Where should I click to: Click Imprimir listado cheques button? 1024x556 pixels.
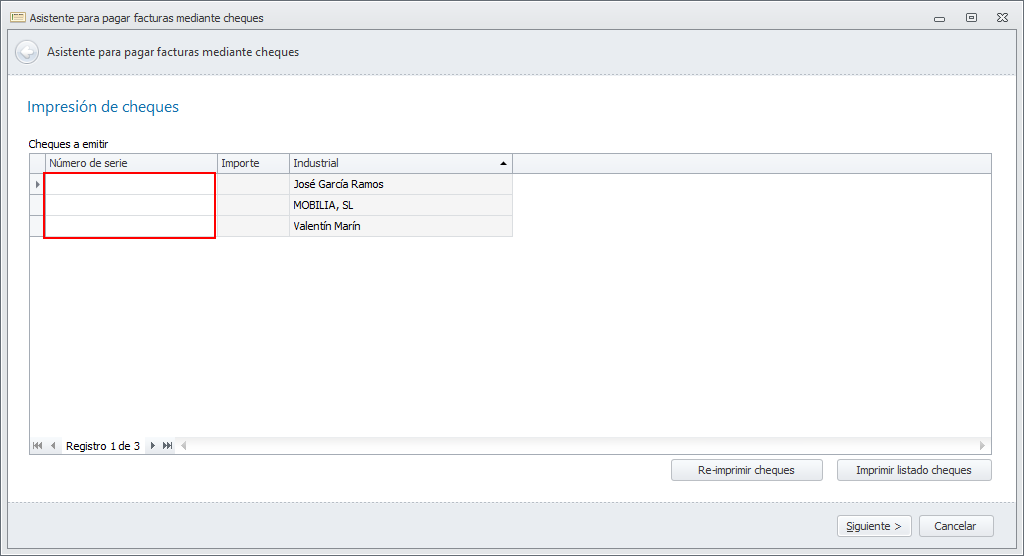[914, 470]
